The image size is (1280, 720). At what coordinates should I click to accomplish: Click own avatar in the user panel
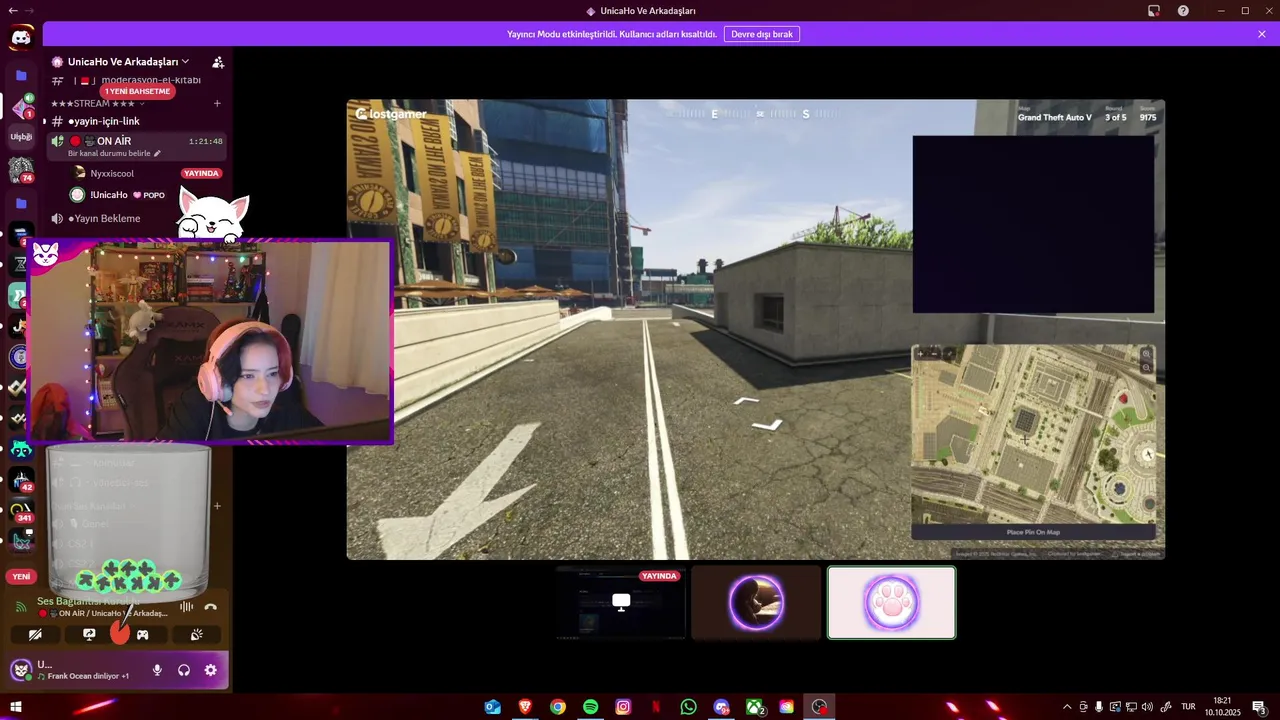(x=21, y=670)
